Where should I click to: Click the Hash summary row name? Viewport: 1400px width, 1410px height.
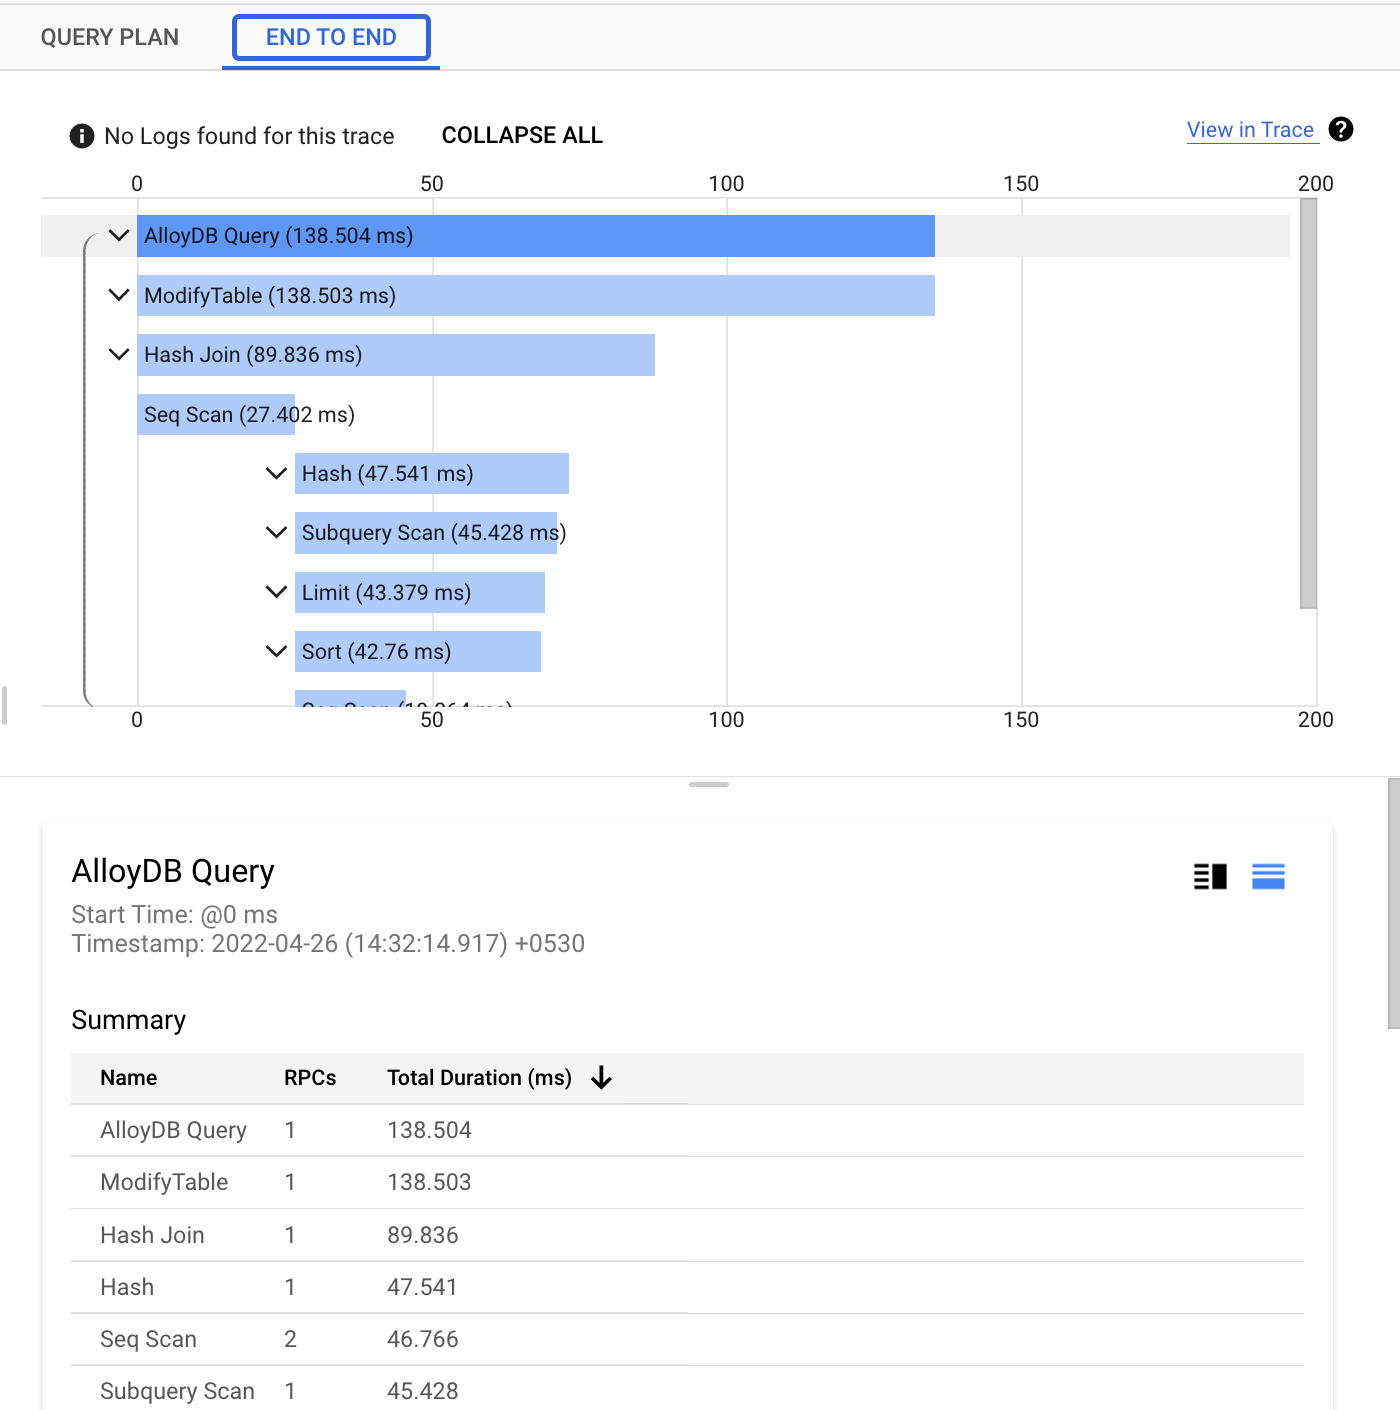[127, 1287]
